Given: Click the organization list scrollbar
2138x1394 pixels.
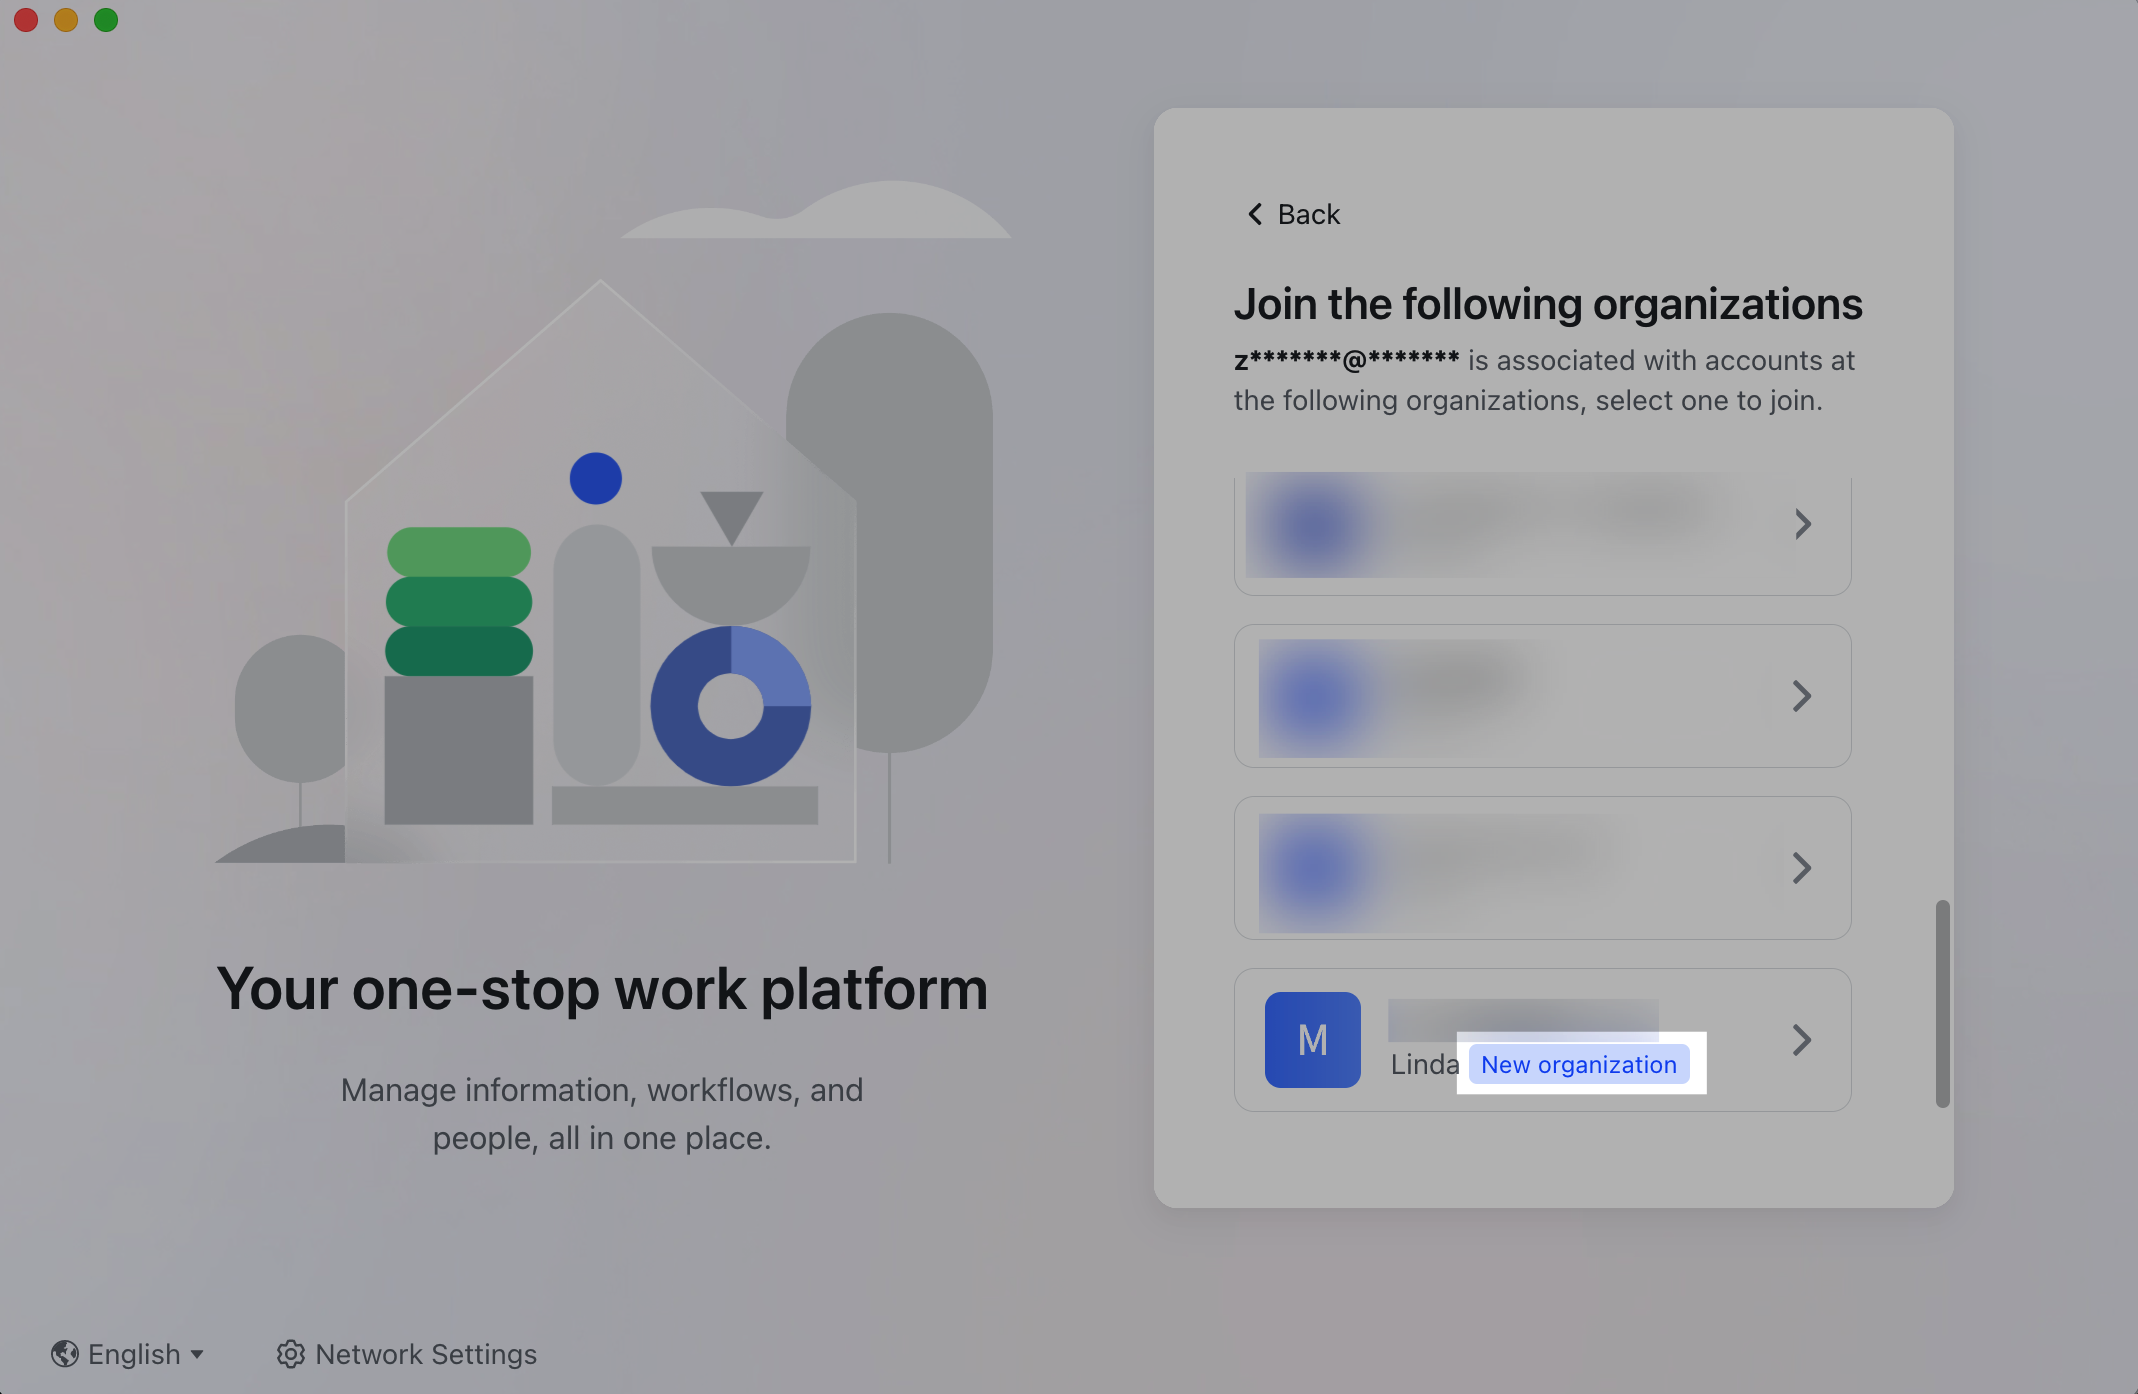Looking at the screenshot, I should [x=1942, y=1003].
